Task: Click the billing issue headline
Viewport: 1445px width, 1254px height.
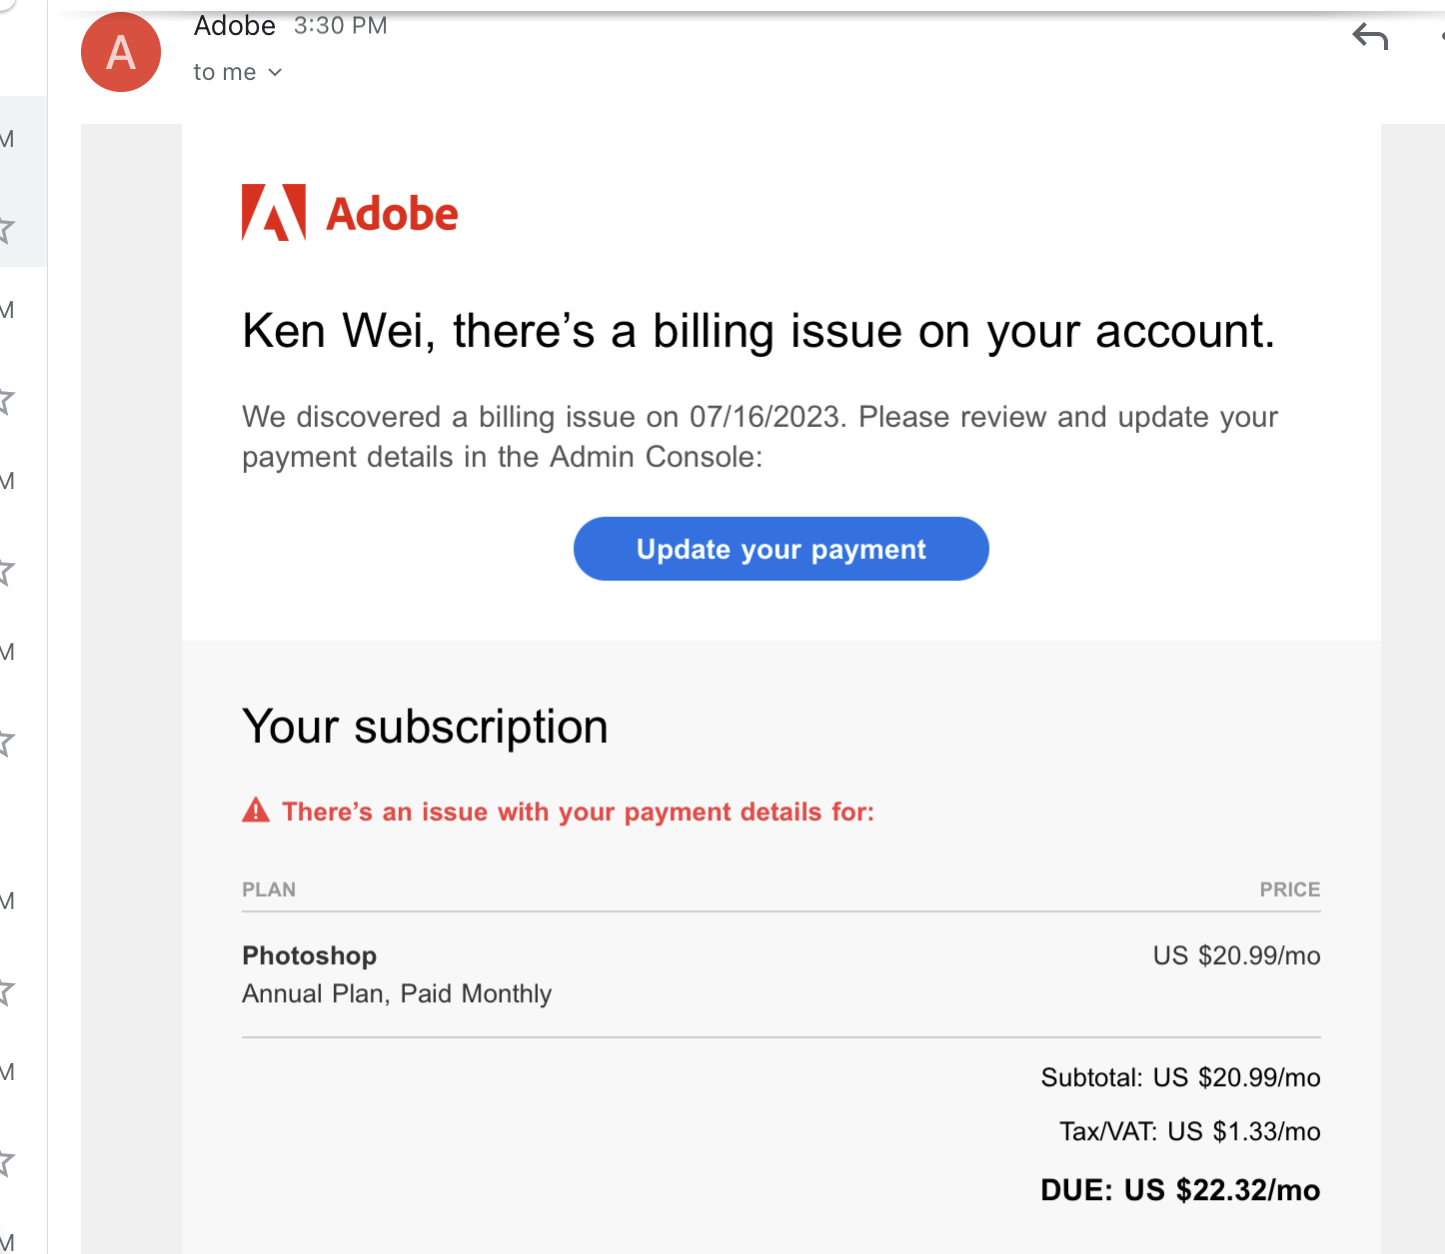Action: pyautogui.click(x=758, y=331)
